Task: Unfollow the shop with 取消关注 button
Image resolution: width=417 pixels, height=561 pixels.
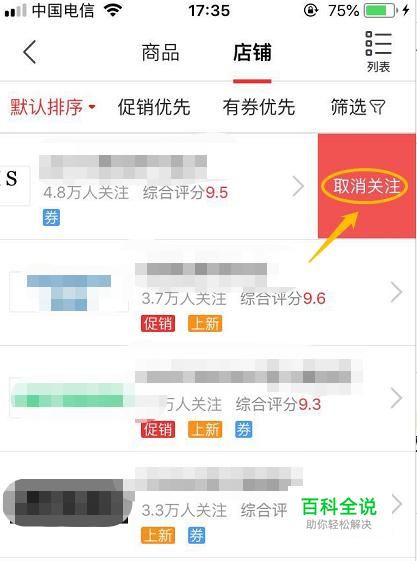Action: click(367, 186)
